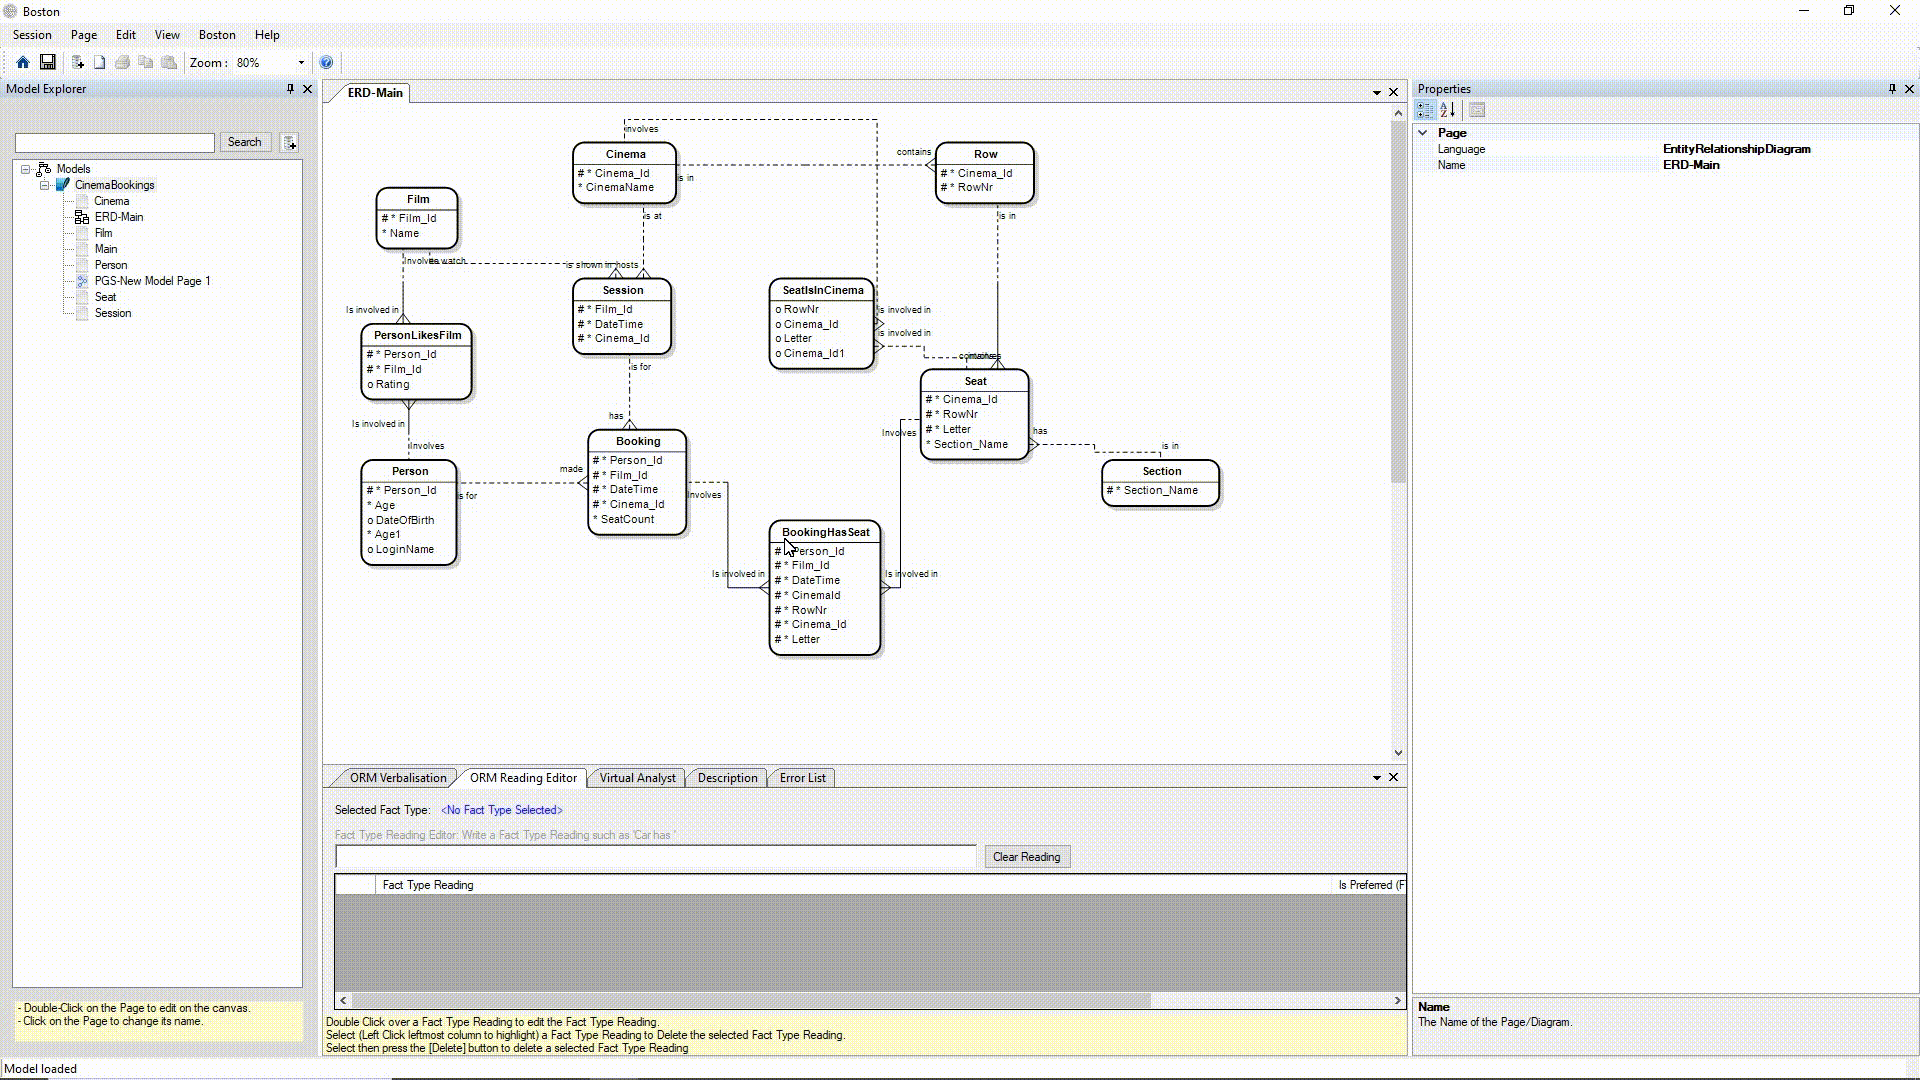Open the Page menu
The image size is (1920, 1080).
(84, 35)
